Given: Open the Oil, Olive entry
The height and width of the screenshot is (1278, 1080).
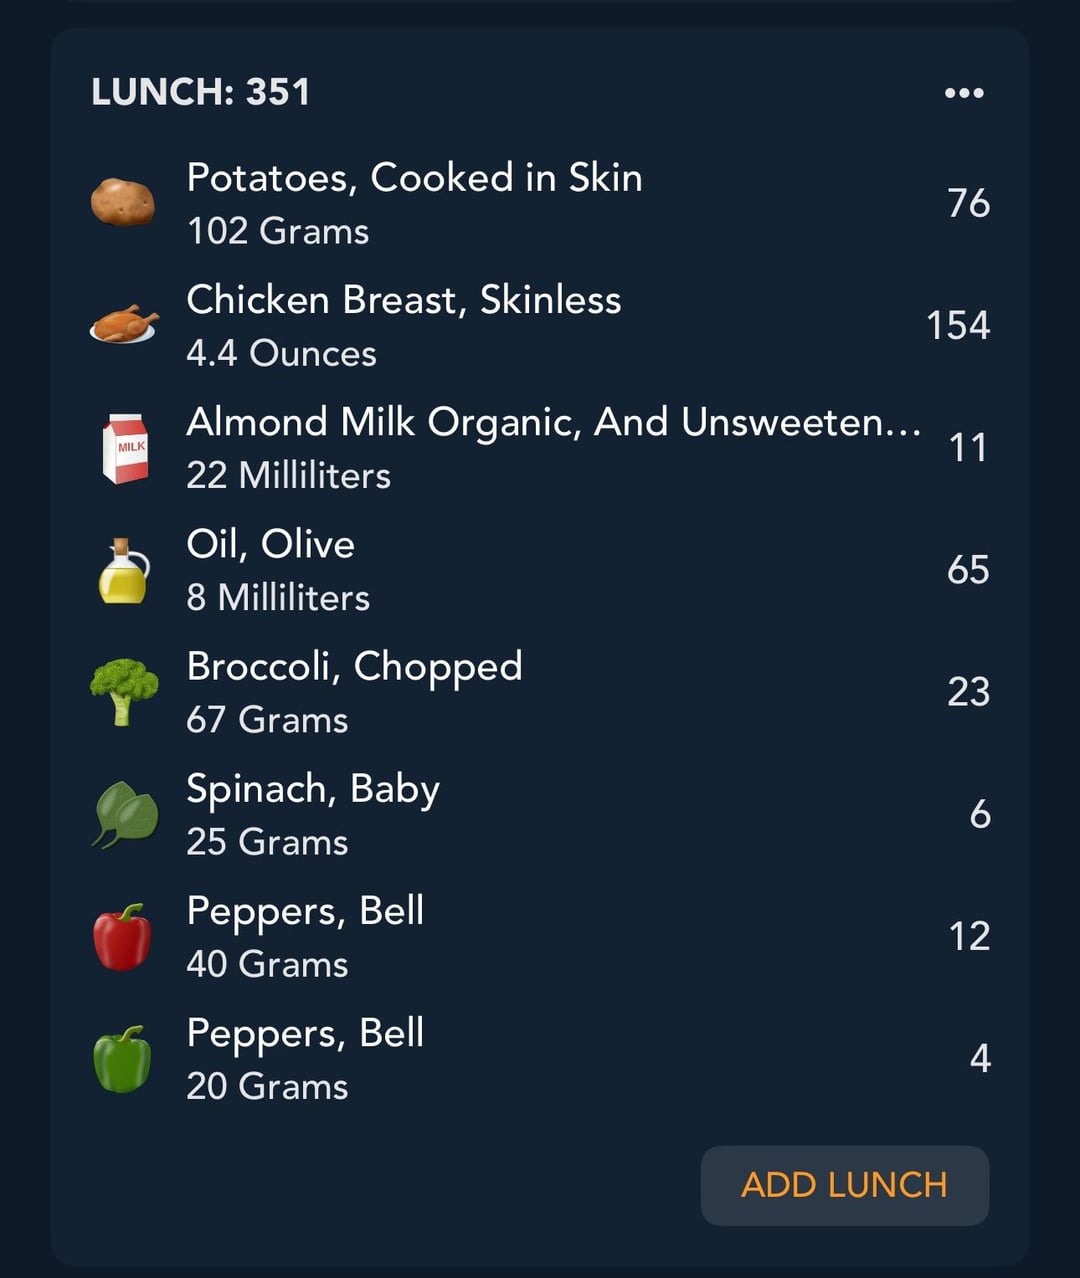Looking at the screenshot, I should pyautogui.click(x=540, y=570).
